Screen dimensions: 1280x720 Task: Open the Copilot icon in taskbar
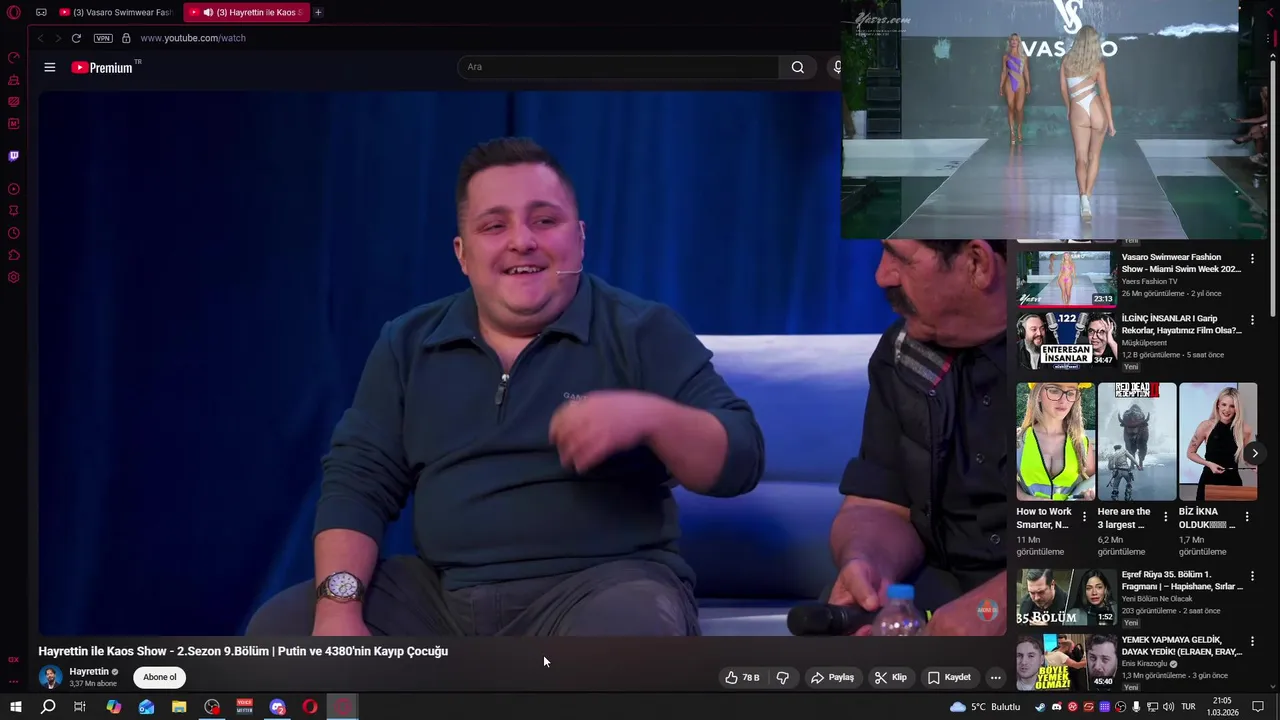point(114,707)
